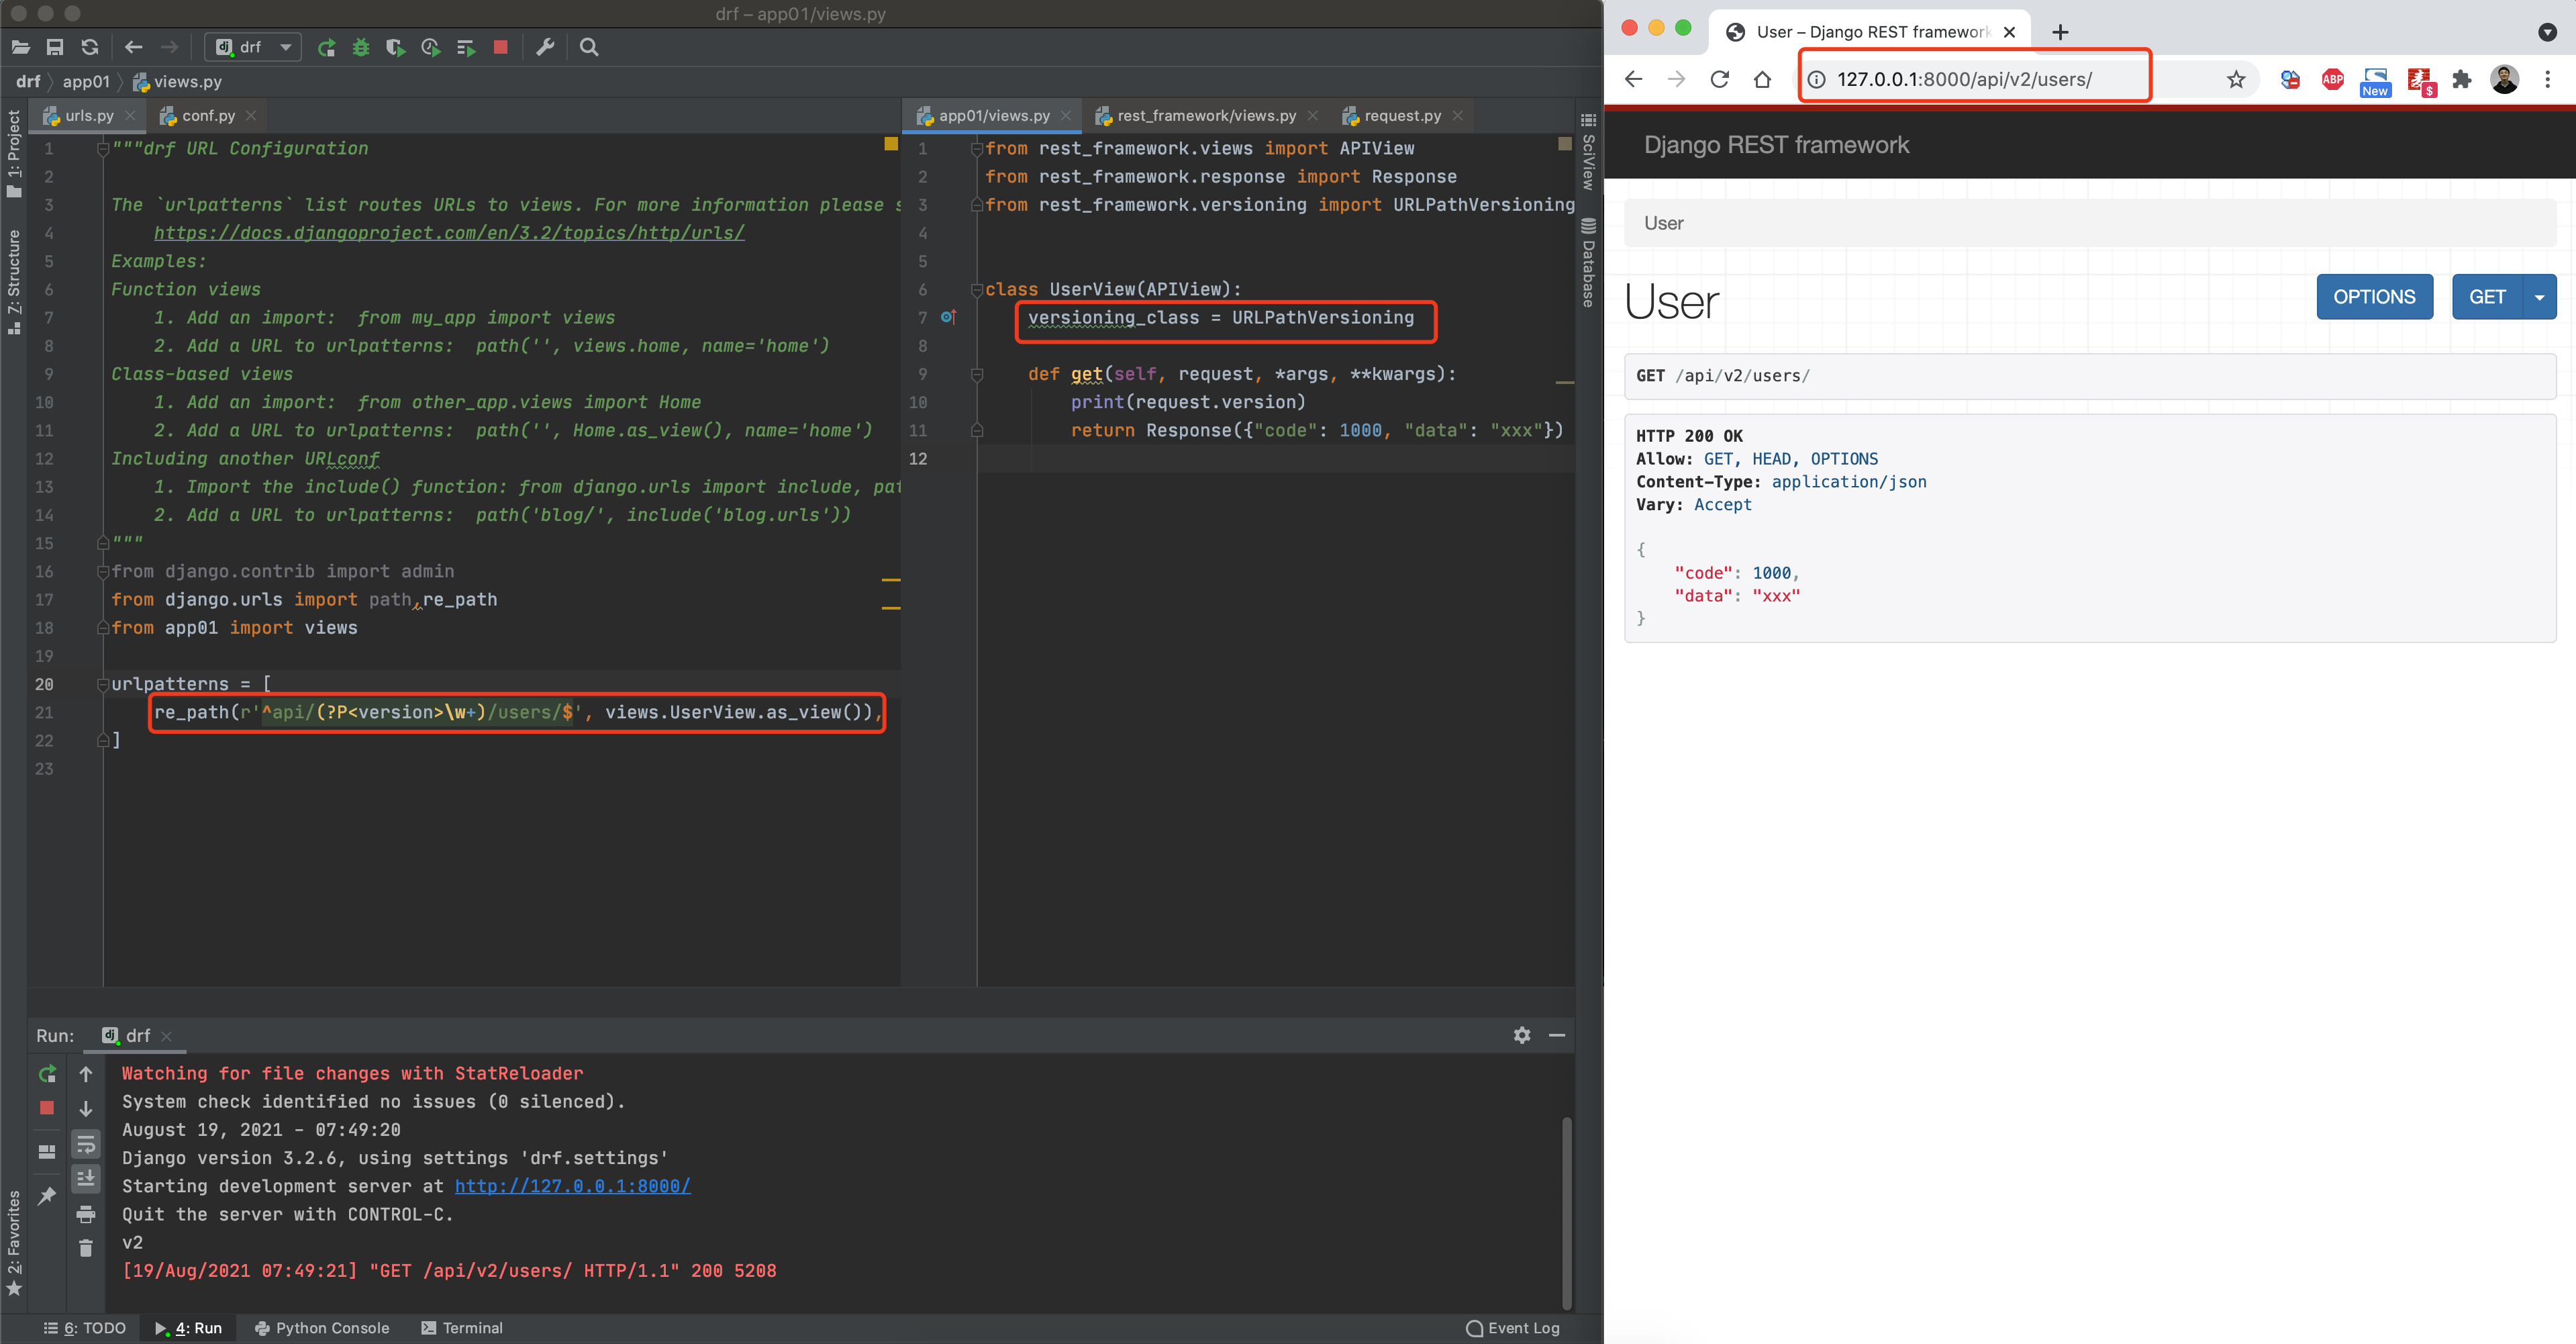Click the red Stop button in top toolbar
Viewport: 2576px width, 1344px height.
pos(501,47)
